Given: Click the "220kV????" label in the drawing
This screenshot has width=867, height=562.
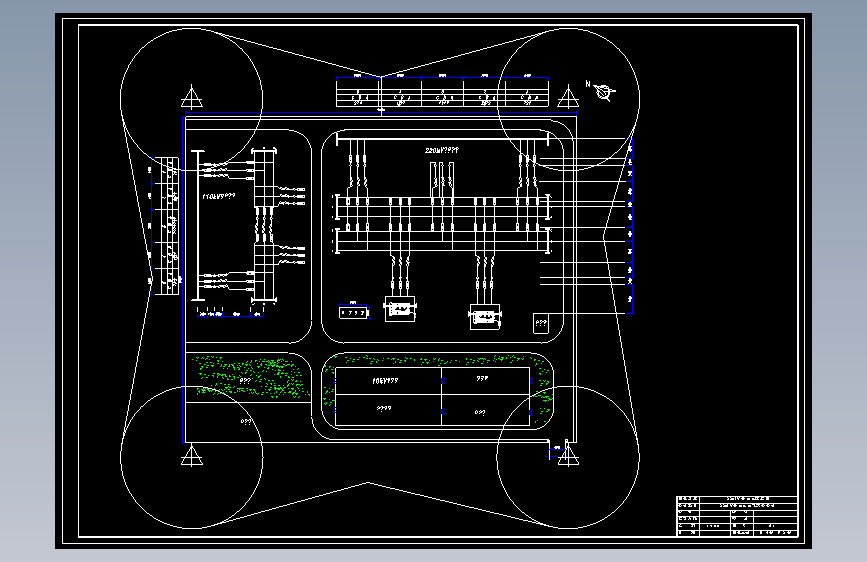Looking at the screenshot, I should [x=442, y=150].
